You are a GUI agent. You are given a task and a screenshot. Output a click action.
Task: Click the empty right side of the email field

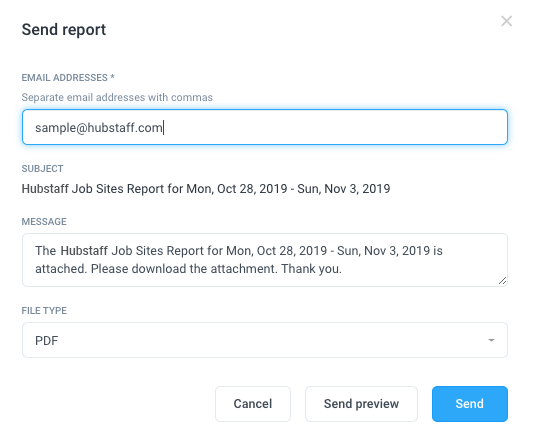click(x=337, y=127)
